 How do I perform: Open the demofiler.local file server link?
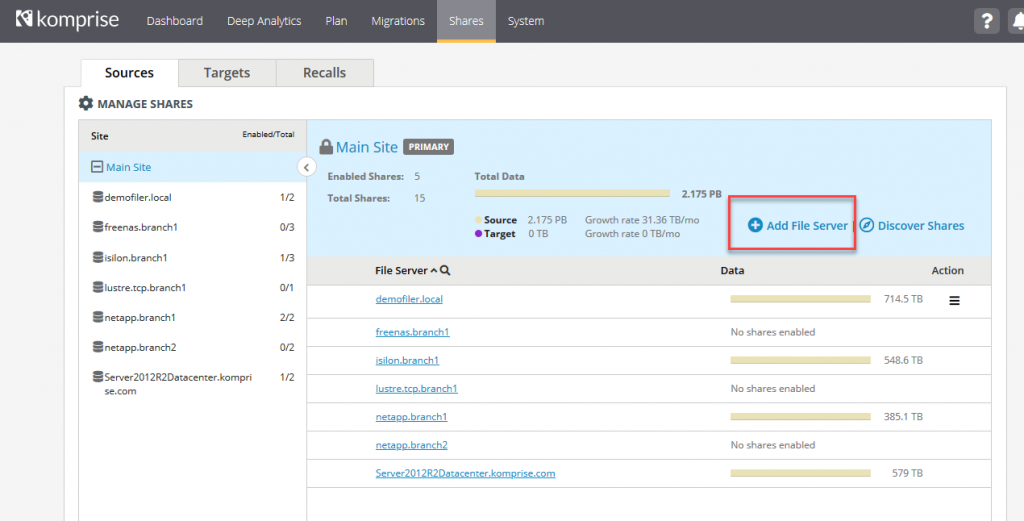coord(409,299)
